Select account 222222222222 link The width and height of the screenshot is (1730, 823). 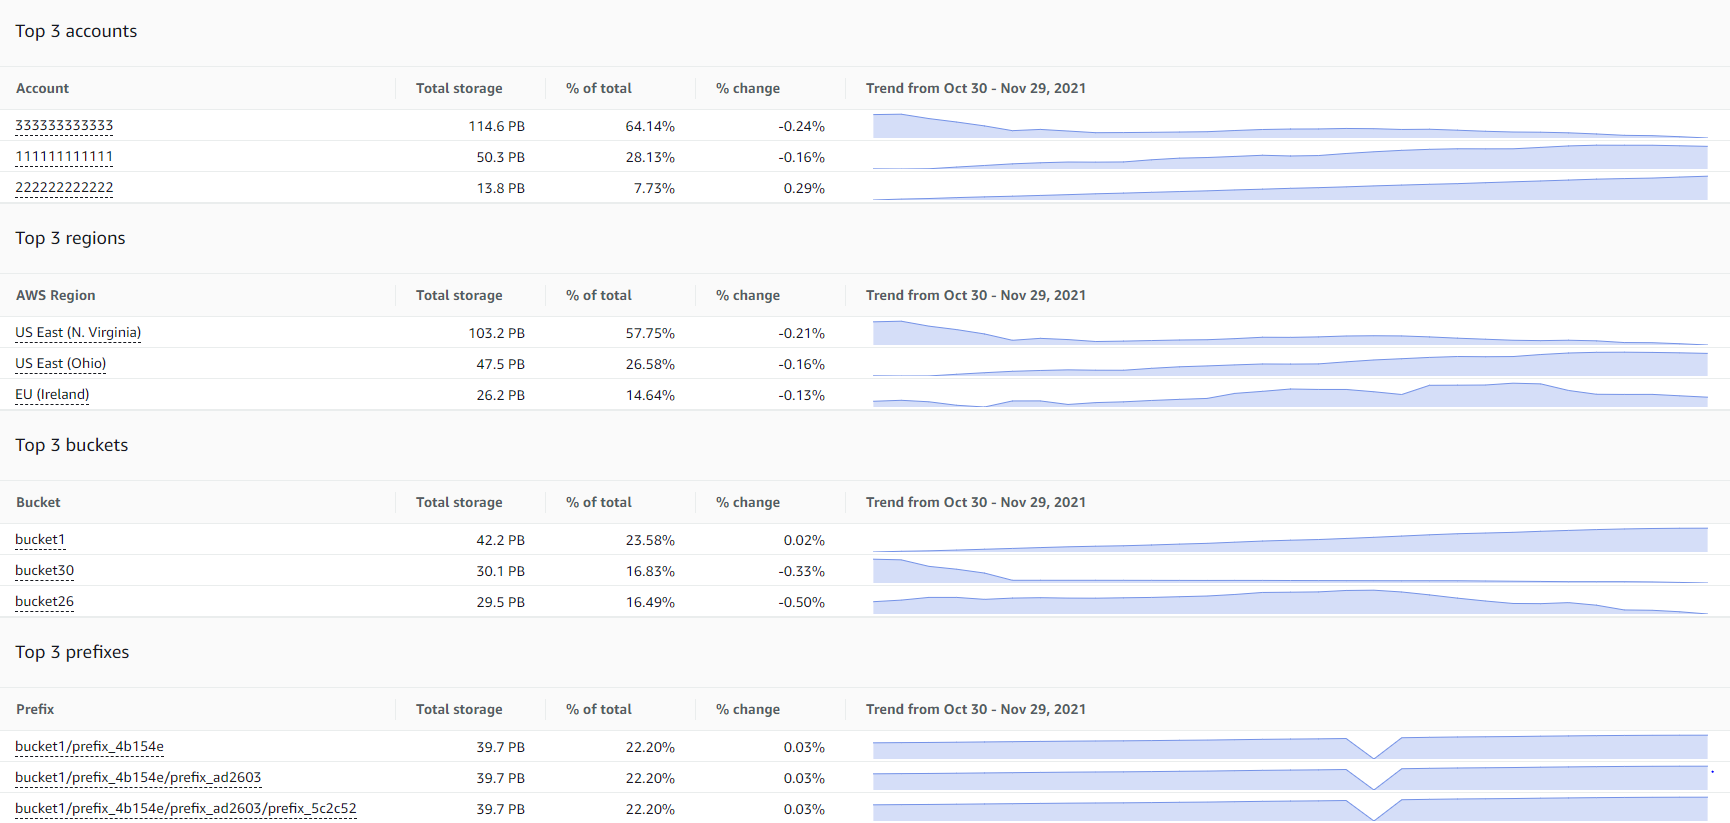pyautogui.click(x=64, y=188)
